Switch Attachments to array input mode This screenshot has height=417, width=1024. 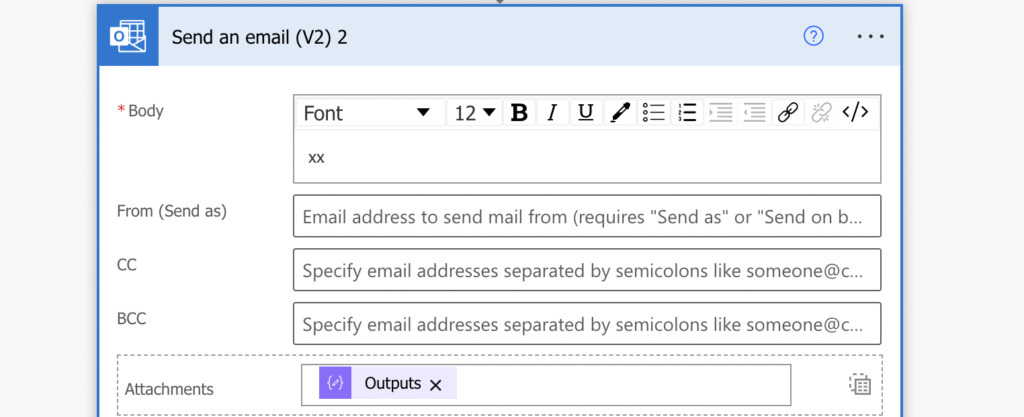(x=860, y=384)
